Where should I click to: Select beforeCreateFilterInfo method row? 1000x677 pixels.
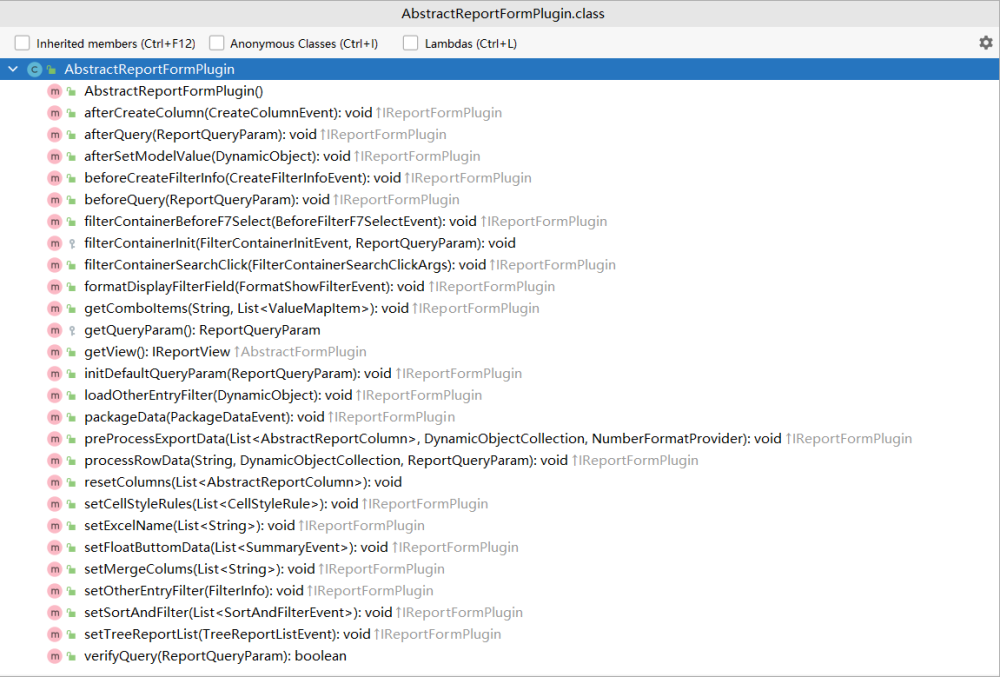coord(499,178)
